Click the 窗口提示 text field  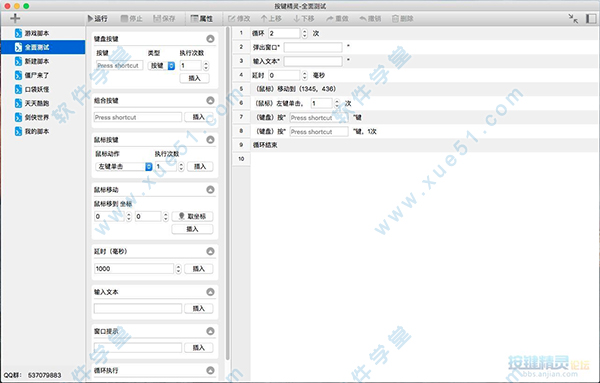coord(138,347)
